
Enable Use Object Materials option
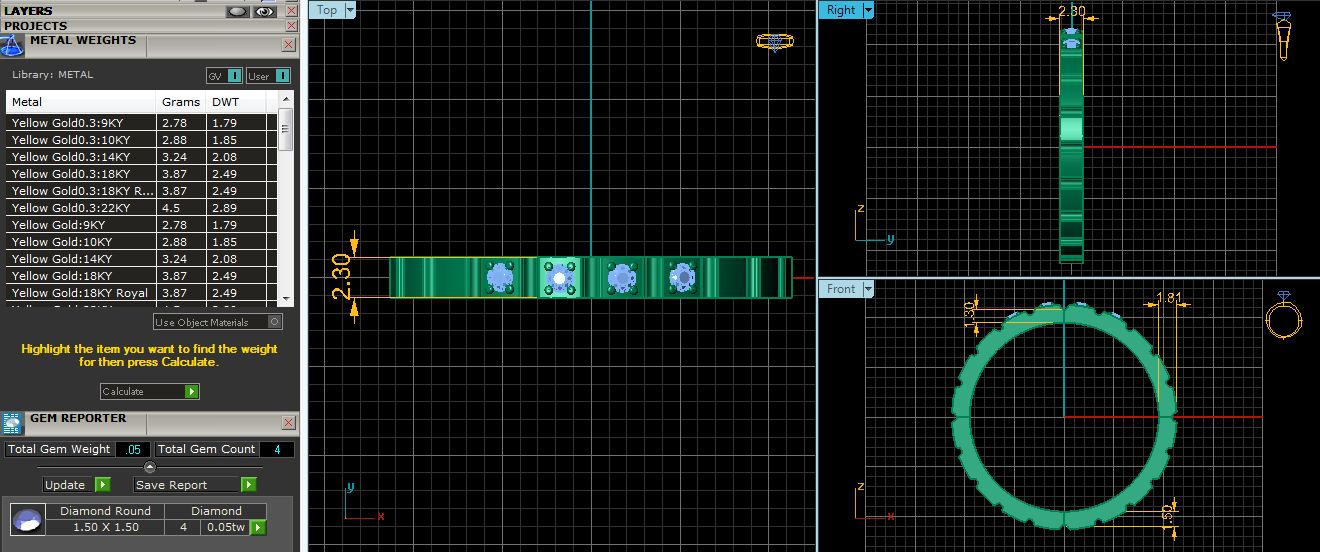point(275,322)
